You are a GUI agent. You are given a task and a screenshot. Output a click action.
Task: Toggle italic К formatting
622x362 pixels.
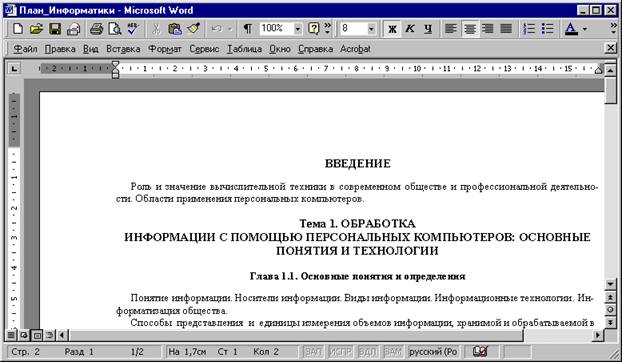(x=410, y=29)
